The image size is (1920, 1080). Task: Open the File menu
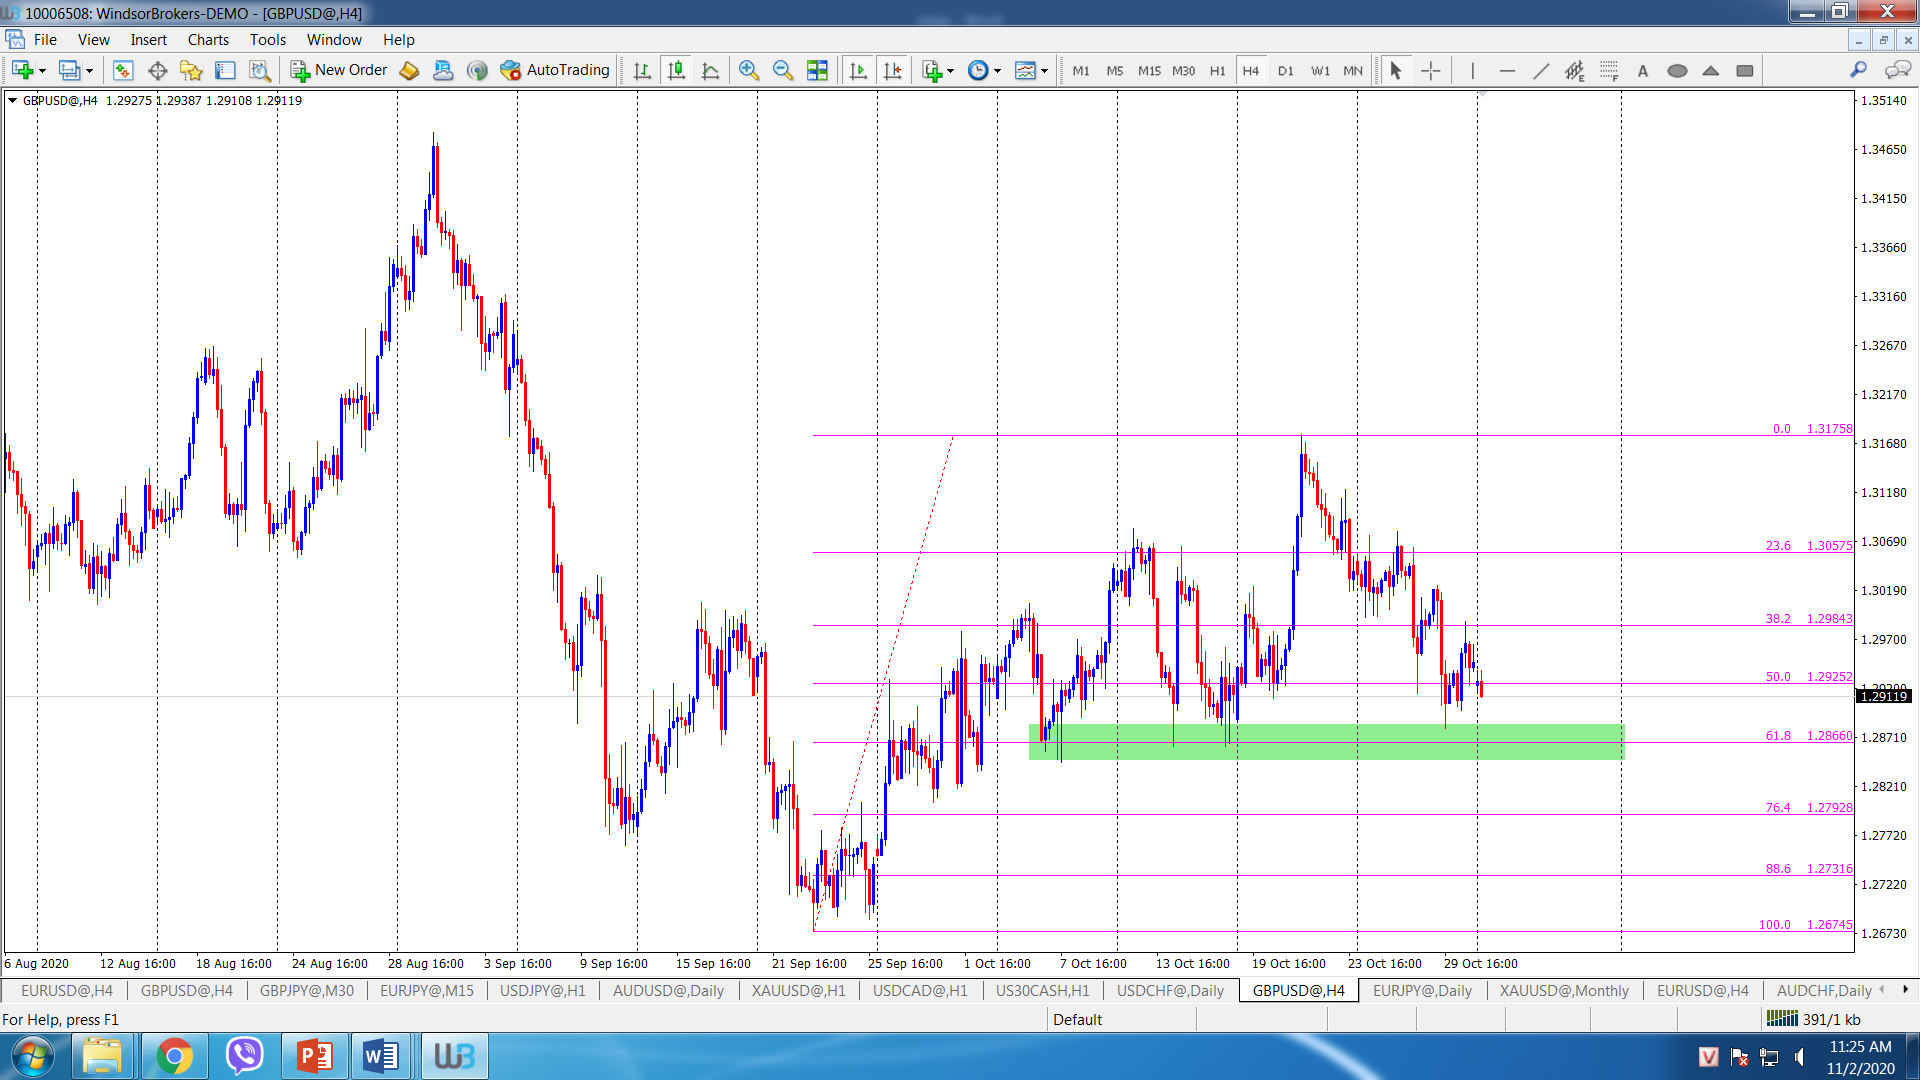pos(45,40)
